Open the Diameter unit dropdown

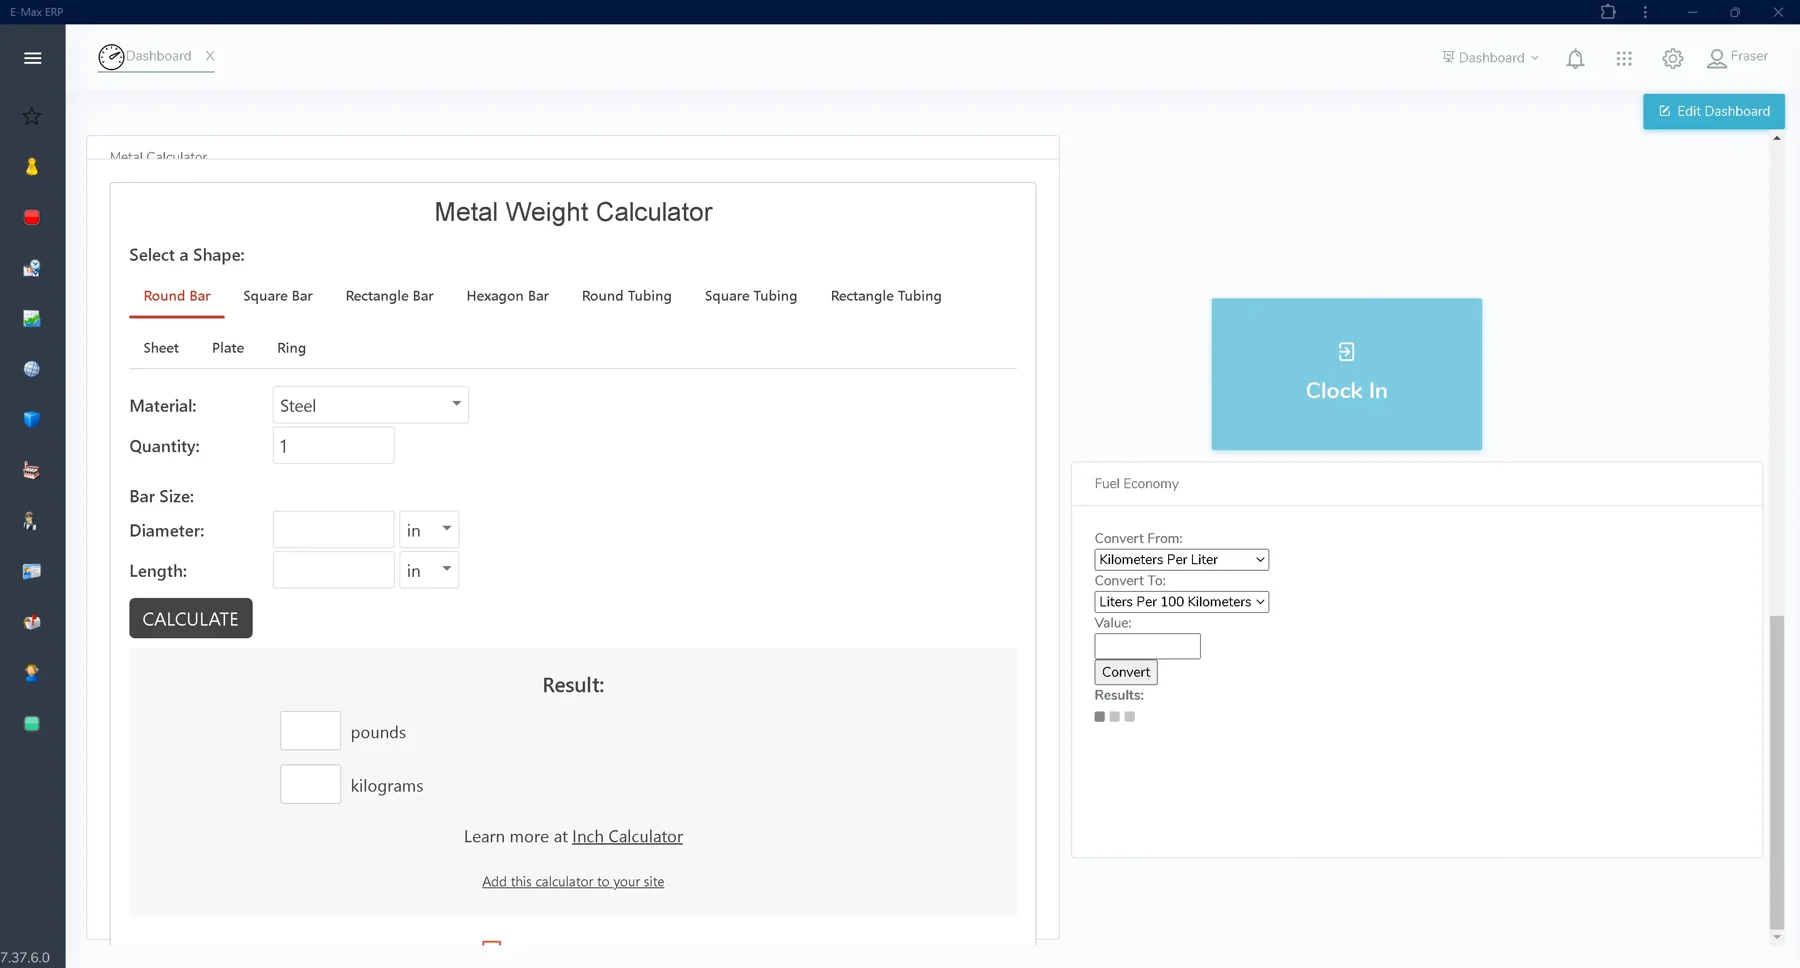pyautogui.click(x=429, y=530)
